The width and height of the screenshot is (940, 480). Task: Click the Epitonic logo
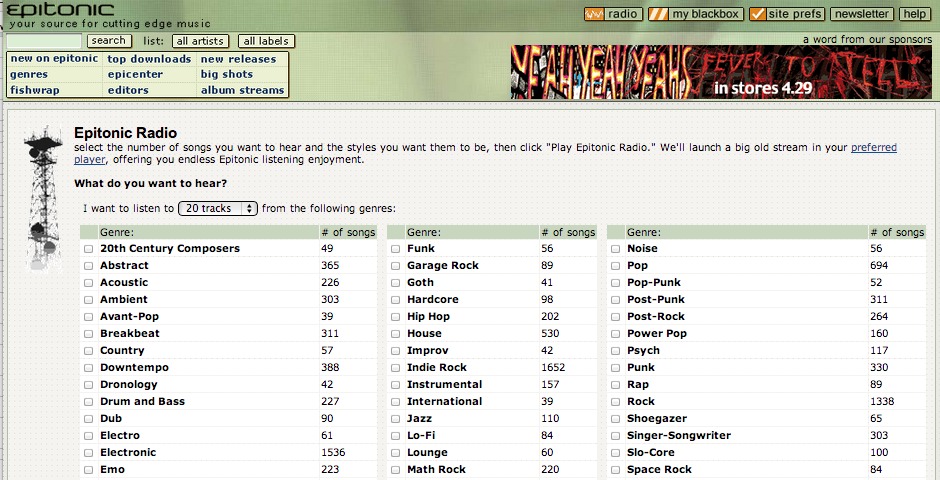coord(60,10)
